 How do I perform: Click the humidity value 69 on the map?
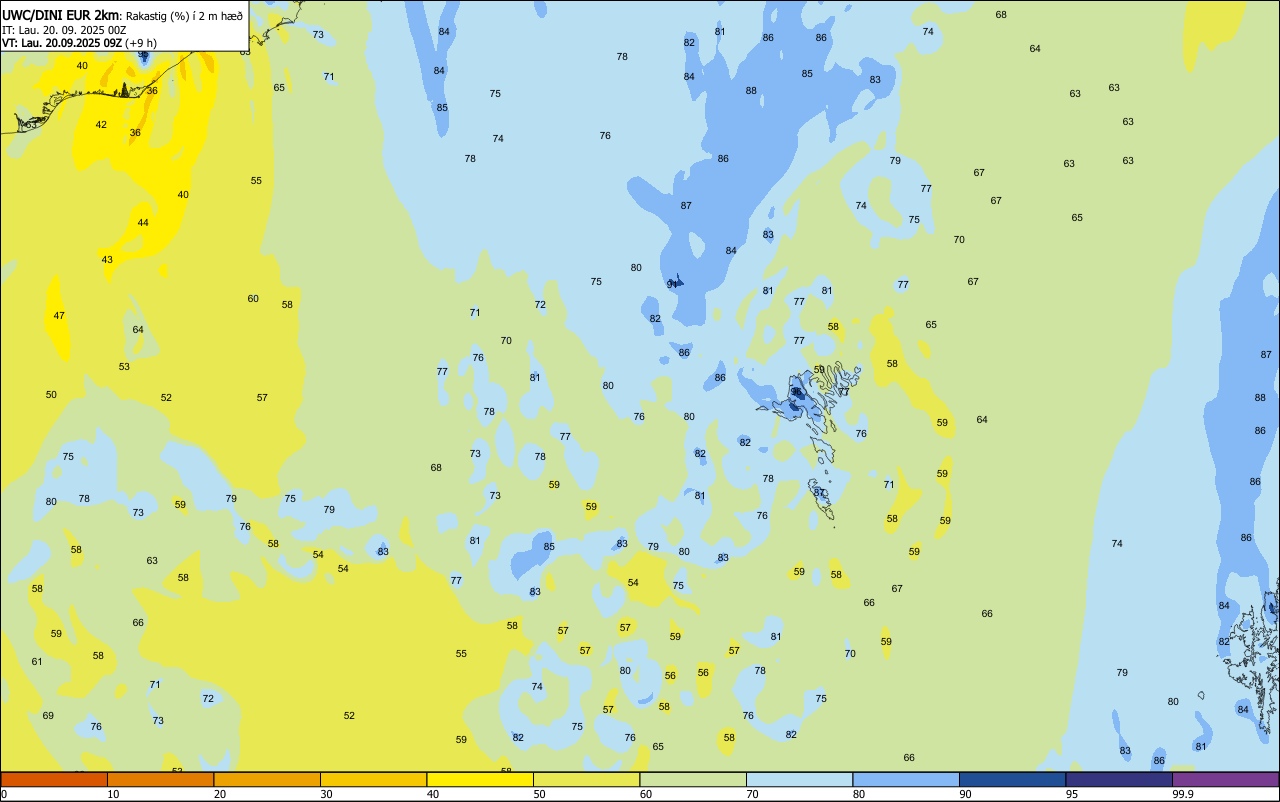(48, 716)
